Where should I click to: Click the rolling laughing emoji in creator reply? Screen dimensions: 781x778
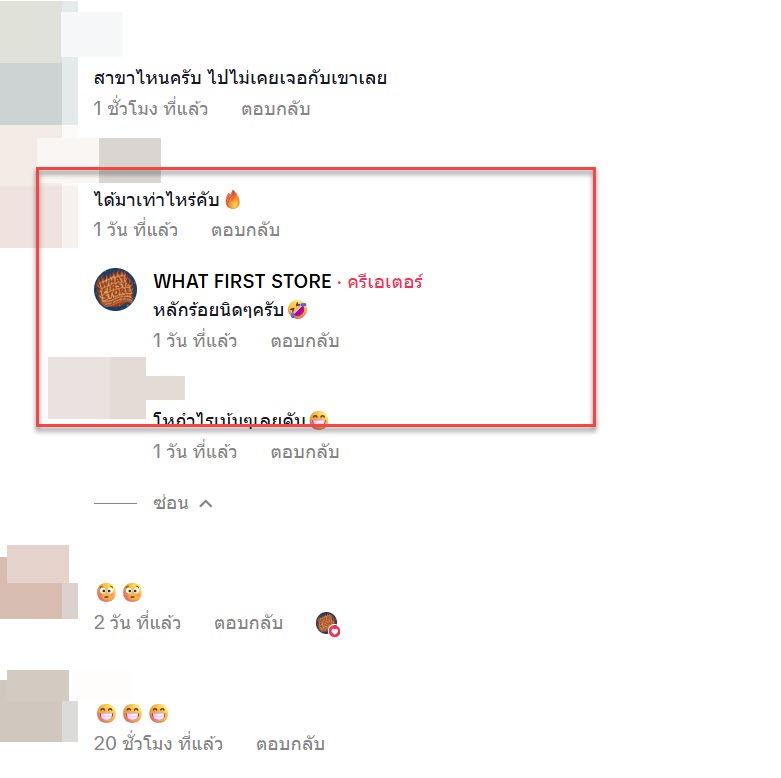coord(297,310)
